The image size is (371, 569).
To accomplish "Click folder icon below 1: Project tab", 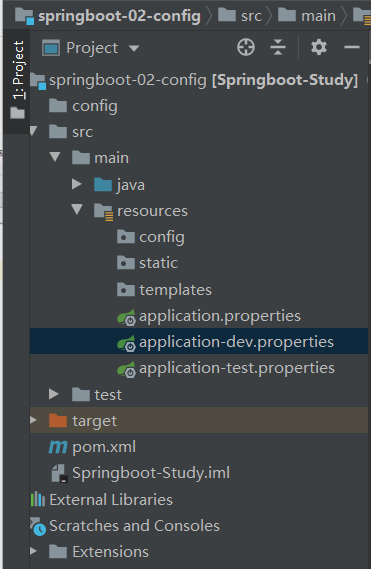I will tap(17, 113).
